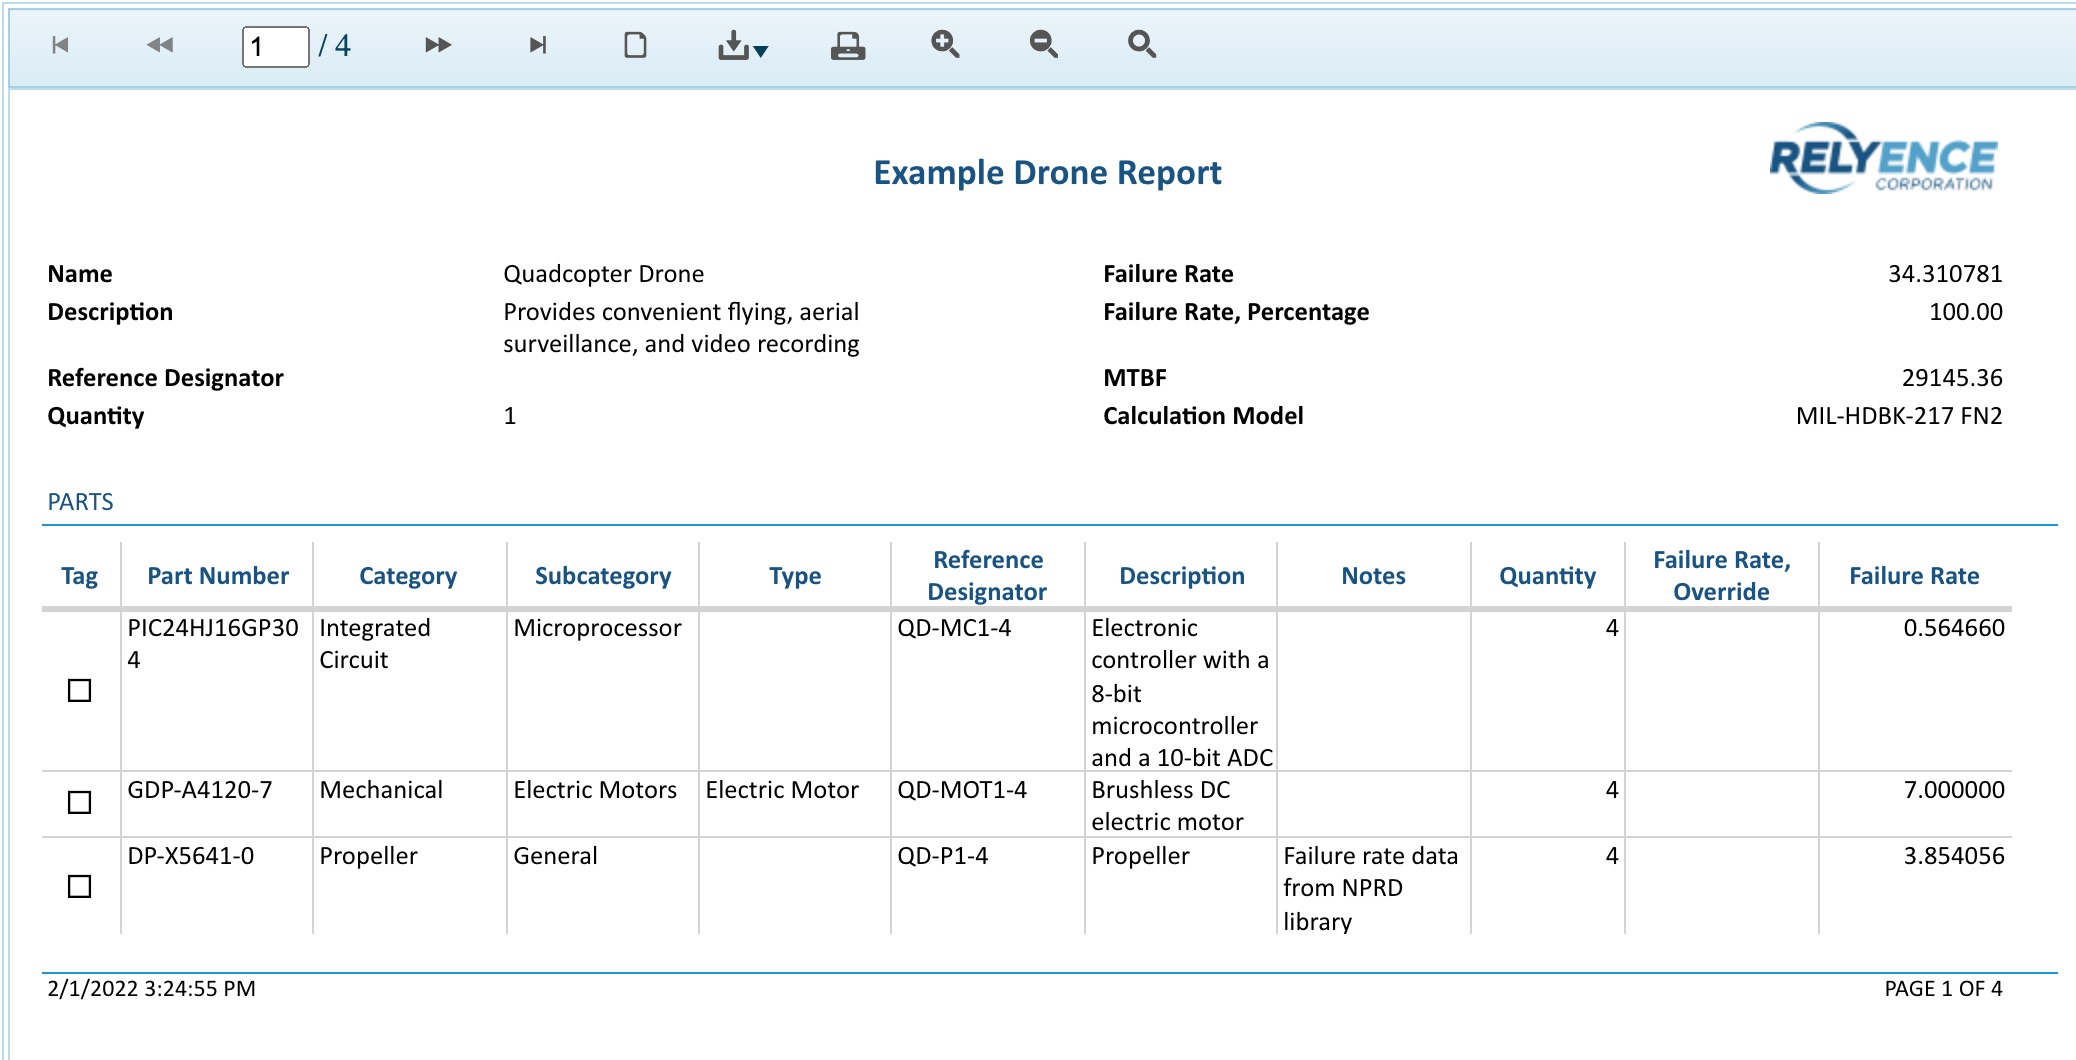
Task: Go to the previous page
Action: click(158, 45)
